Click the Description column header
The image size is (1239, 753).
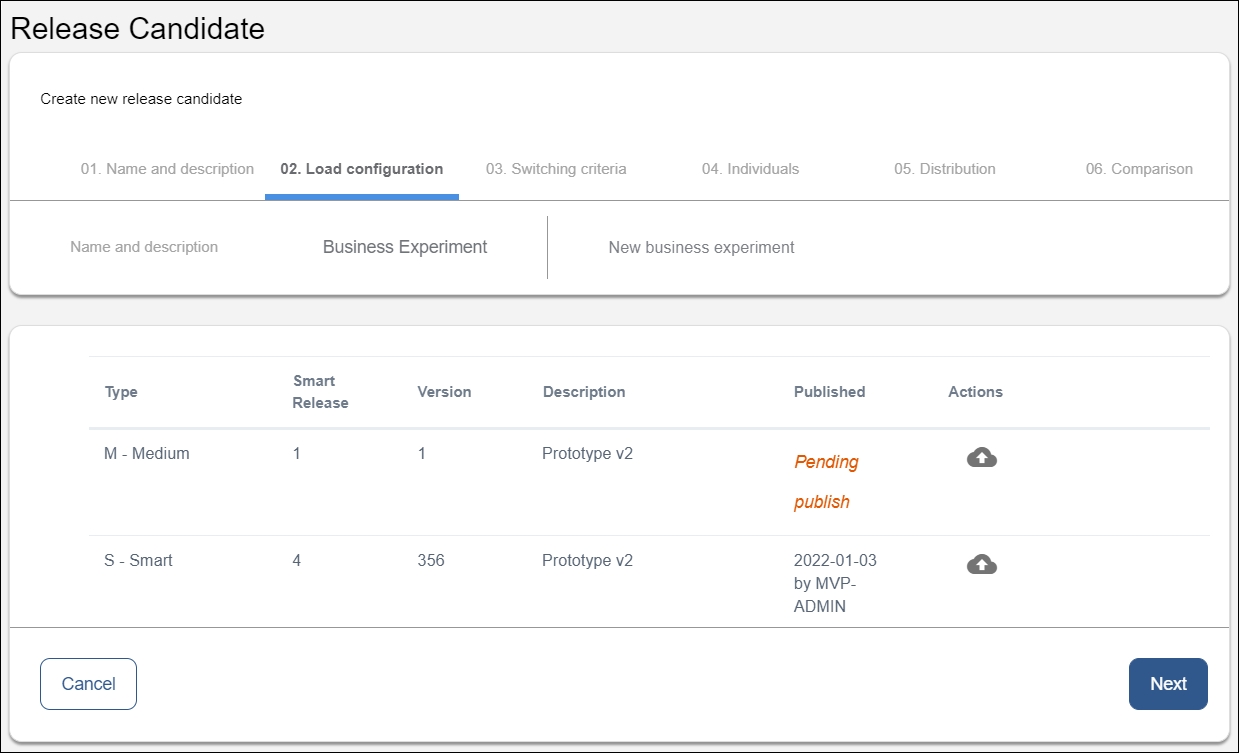(x=584, y=392)
